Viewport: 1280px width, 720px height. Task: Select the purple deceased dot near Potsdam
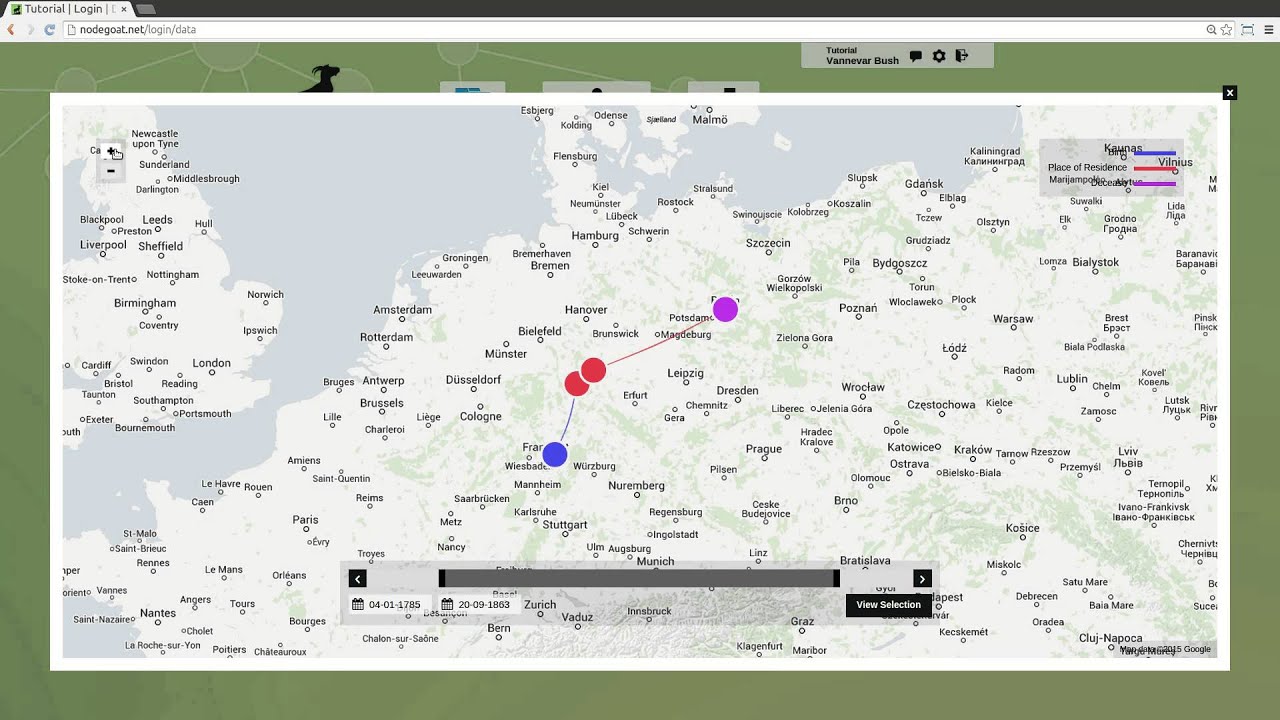725,309
